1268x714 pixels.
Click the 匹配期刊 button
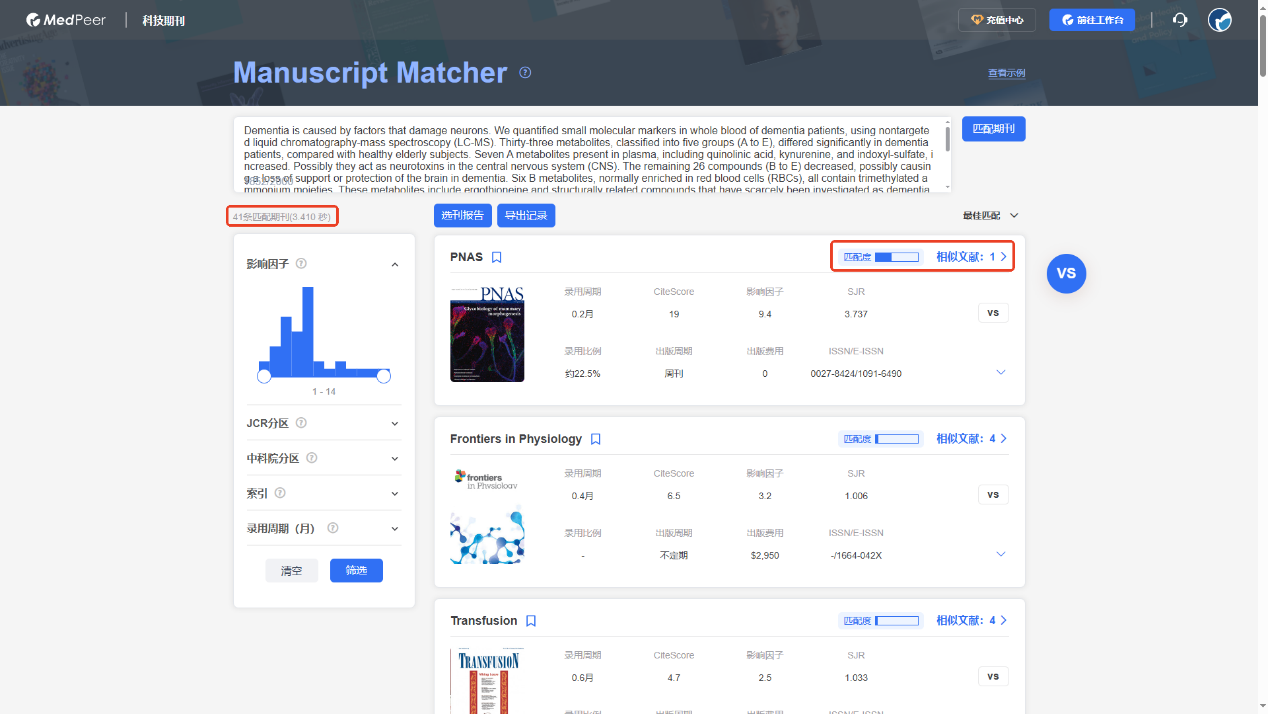coord(993,129)
